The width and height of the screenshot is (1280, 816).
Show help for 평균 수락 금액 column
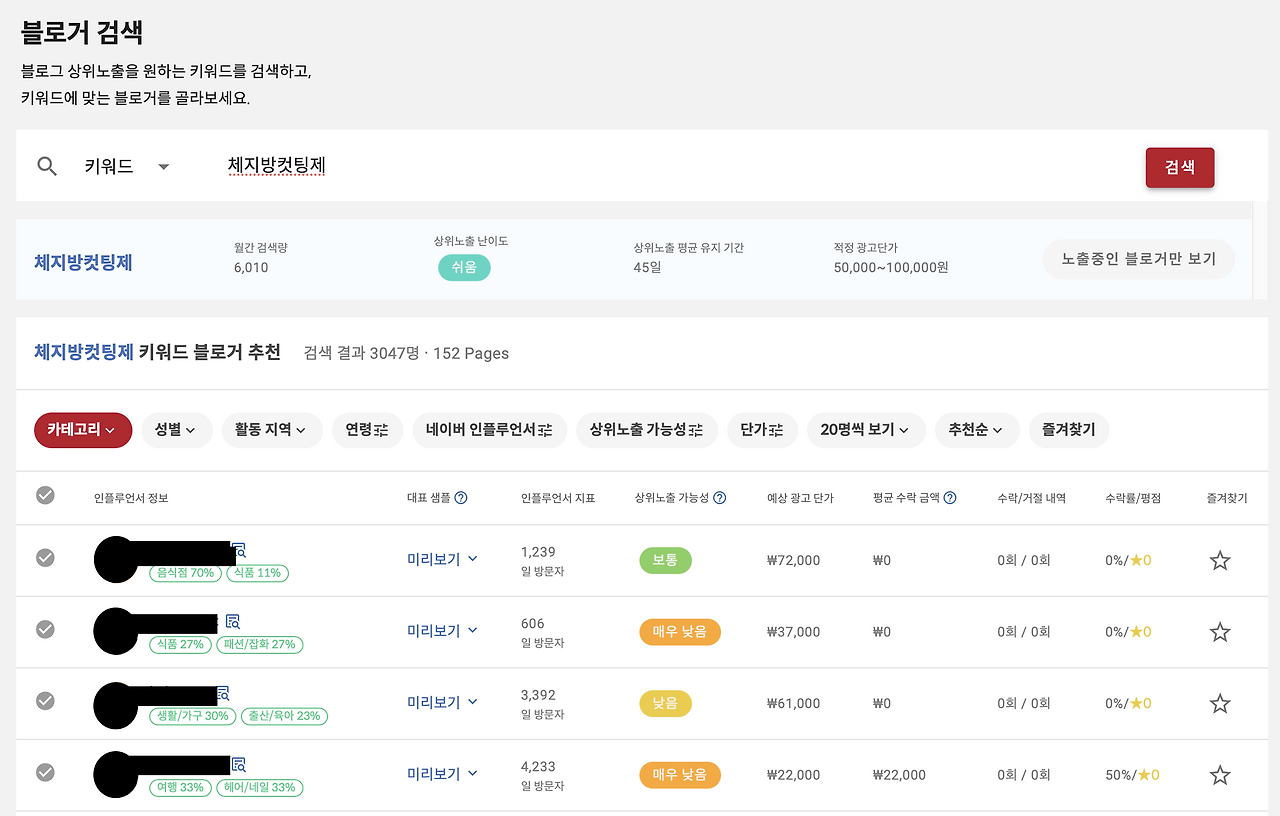point(950,498)
